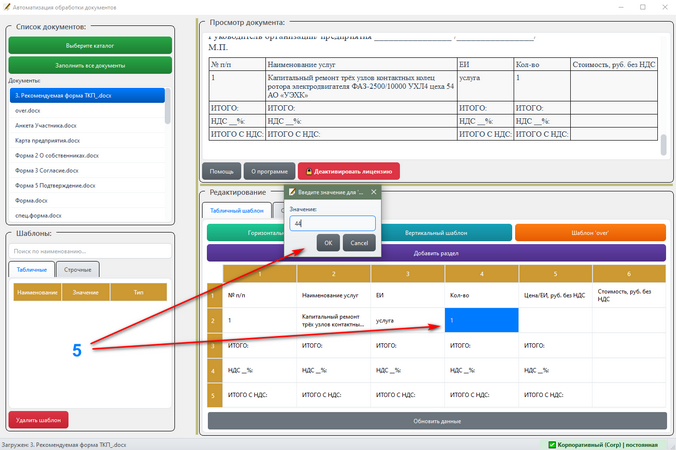Click the document preview vertical scrollbar
The image size is (676, 450).
pyautogui.click(x=663, y=144)
